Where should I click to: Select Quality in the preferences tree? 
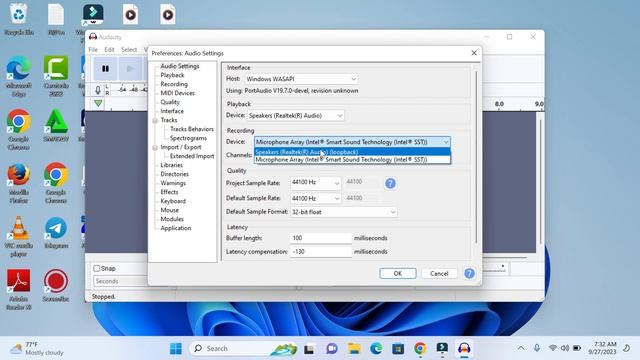[170, 102]
